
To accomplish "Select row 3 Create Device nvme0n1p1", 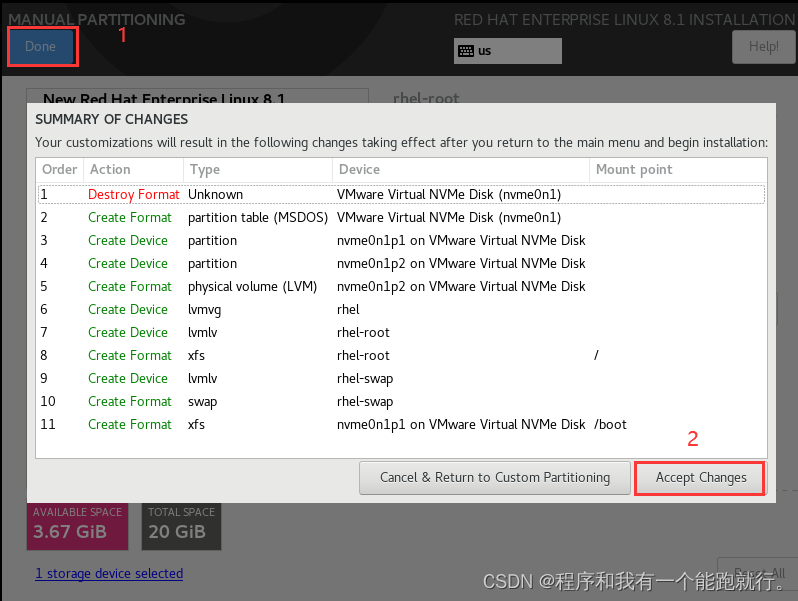I will pos(402,240).
